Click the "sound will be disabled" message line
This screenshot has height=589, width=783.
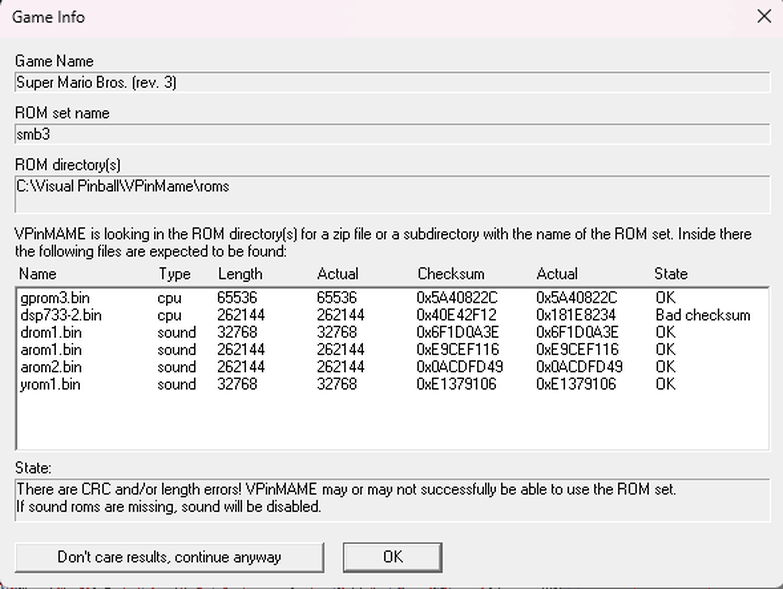tap(169, 507)
